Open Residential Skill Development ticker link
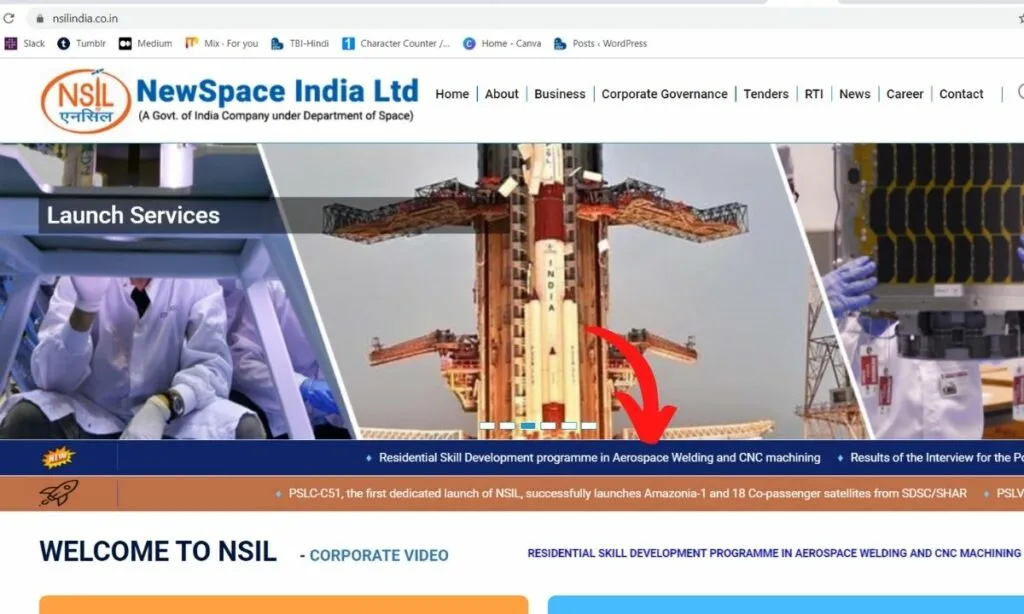This screenshot has width=1024, height=614. (x=600, y=457)
